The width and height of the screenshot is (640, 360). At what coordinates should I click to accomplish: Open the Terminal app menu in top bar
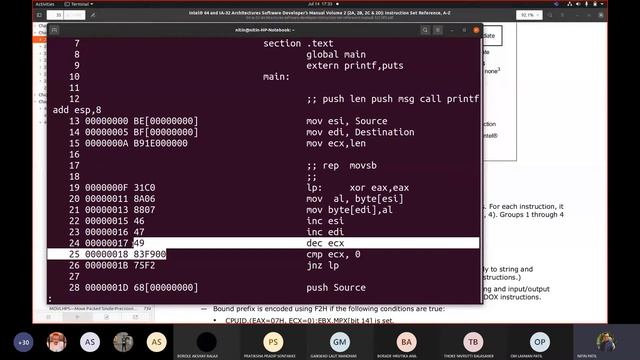79,4
